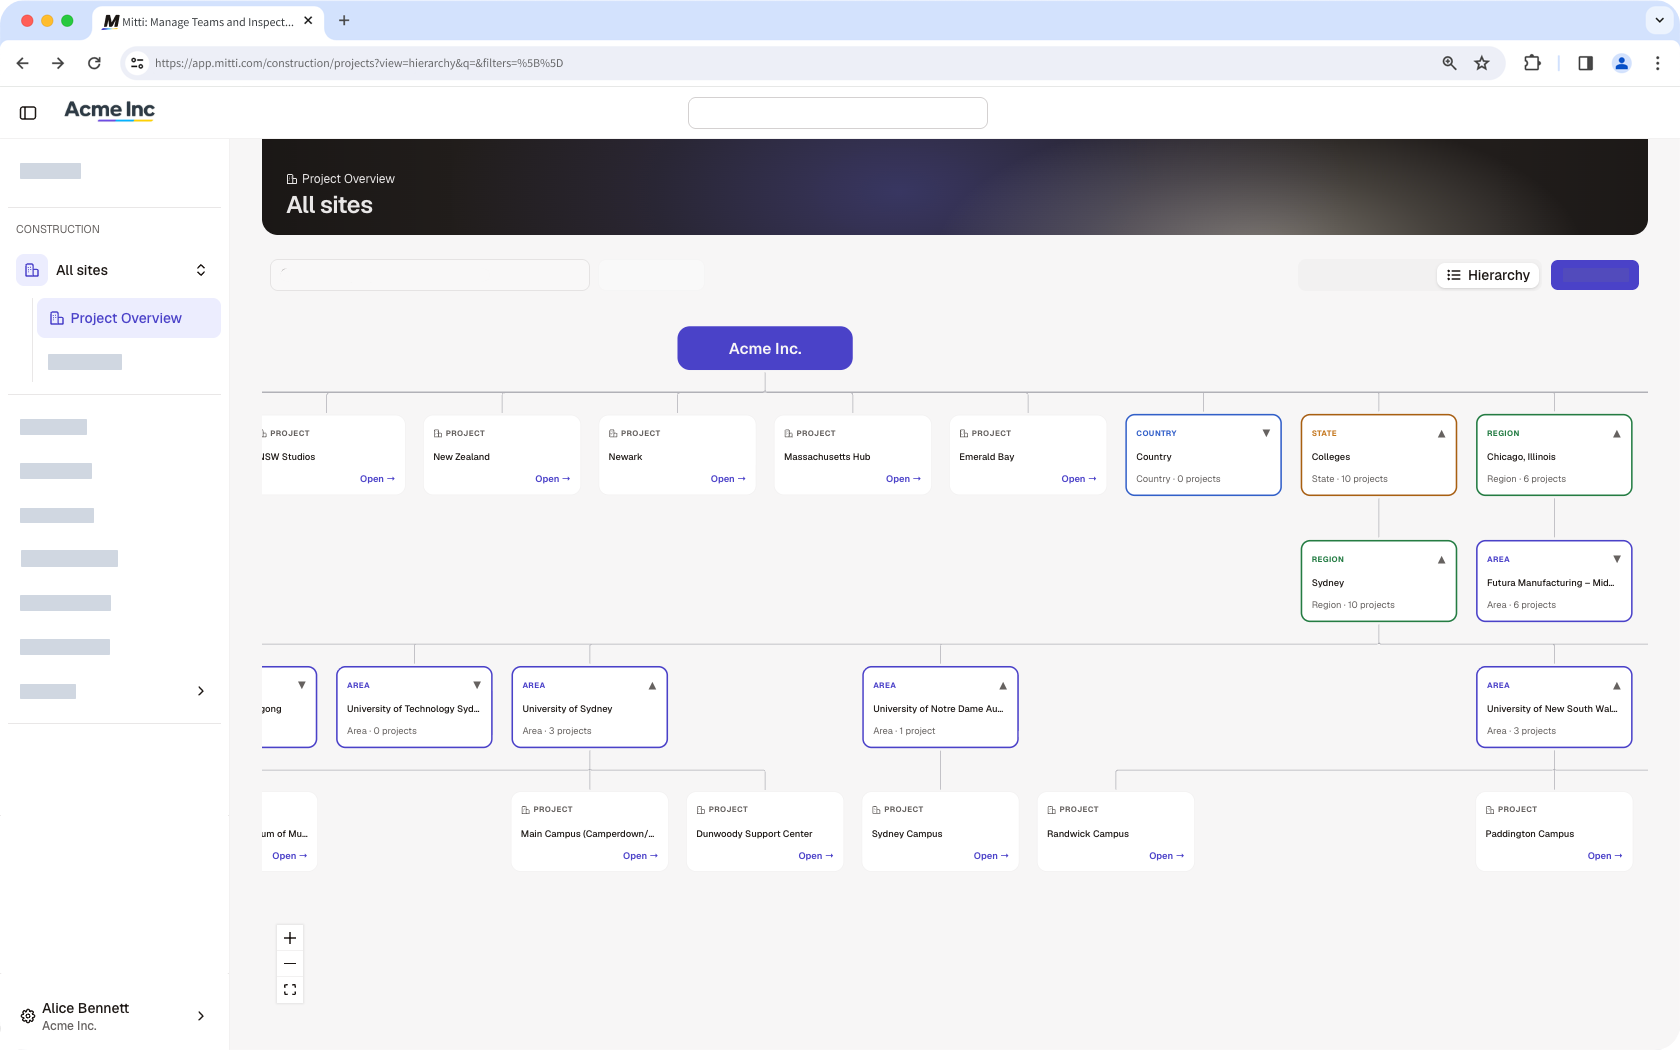Expand the Futura Manufacturing area node
Image resolution: width=1680 pixels, height=1050 pixels.
(1617, 559)
